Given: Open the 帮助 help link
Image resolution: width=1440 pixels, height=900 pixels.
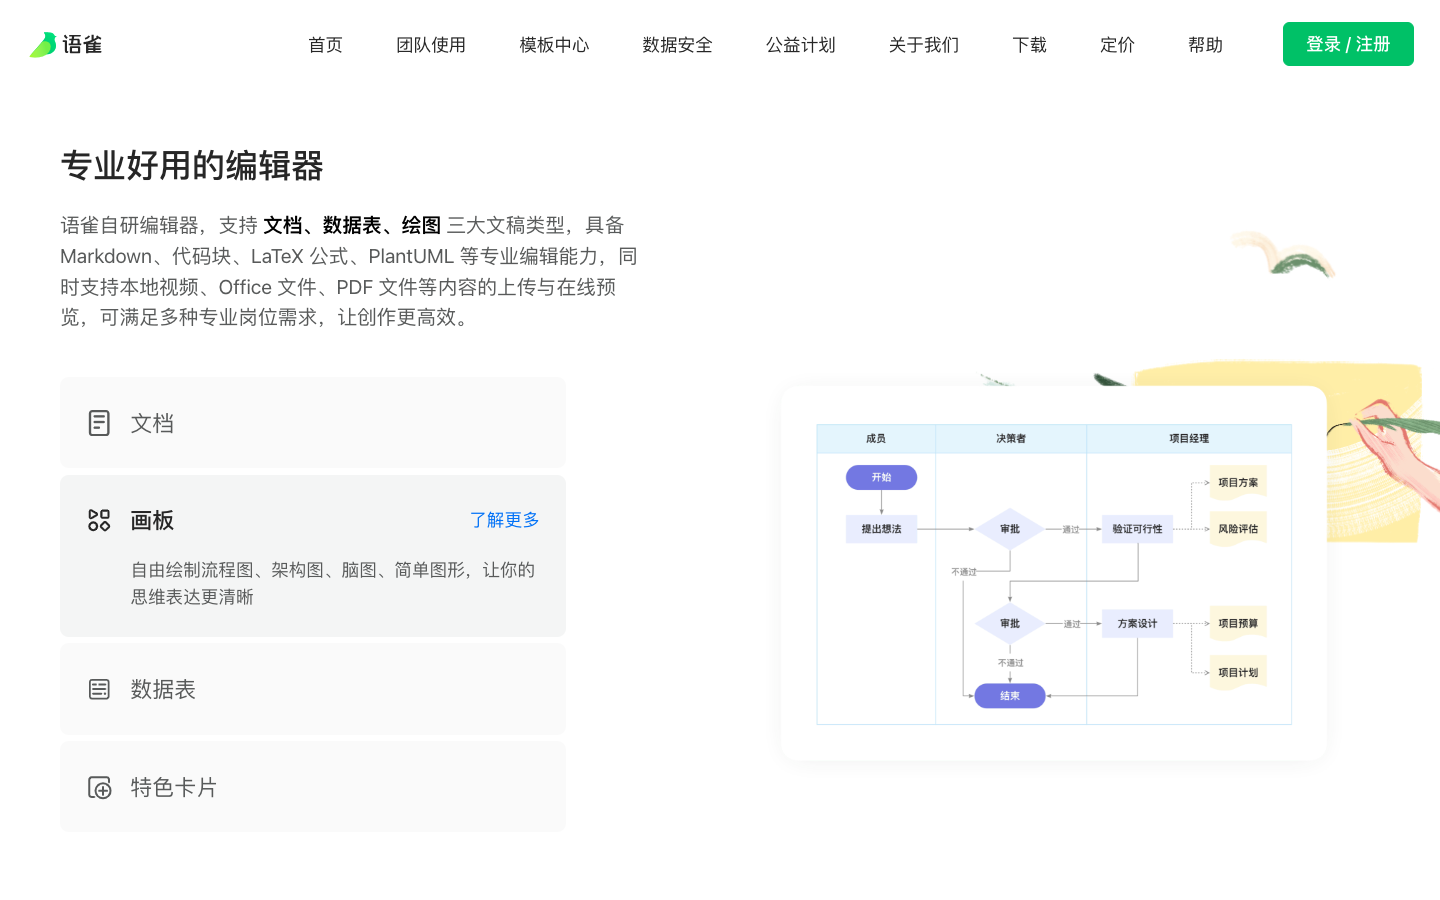Looking at the screenshot, I should click(1205, 45).
